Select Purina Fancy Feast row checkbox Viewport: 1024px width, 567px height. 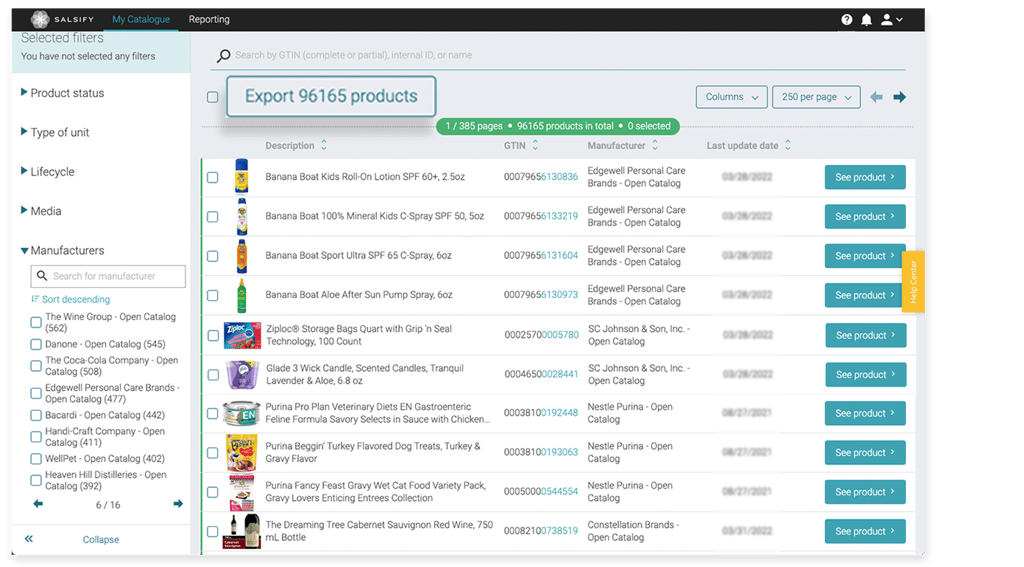[212, 492]
